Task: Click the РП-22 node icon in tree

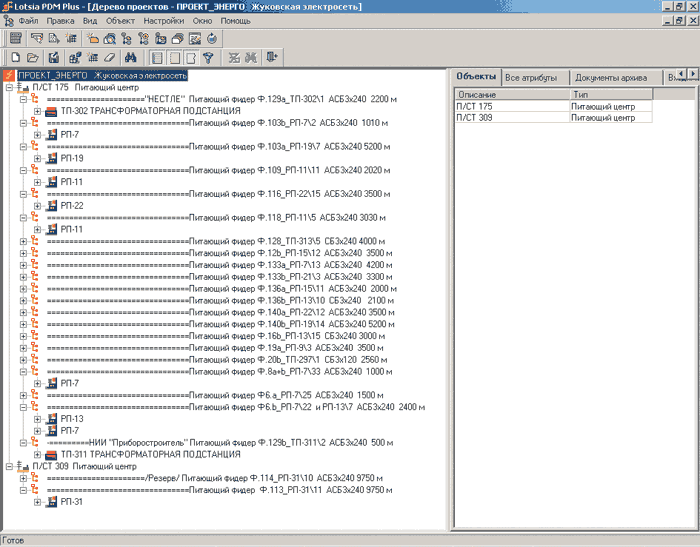Action: 53,206
